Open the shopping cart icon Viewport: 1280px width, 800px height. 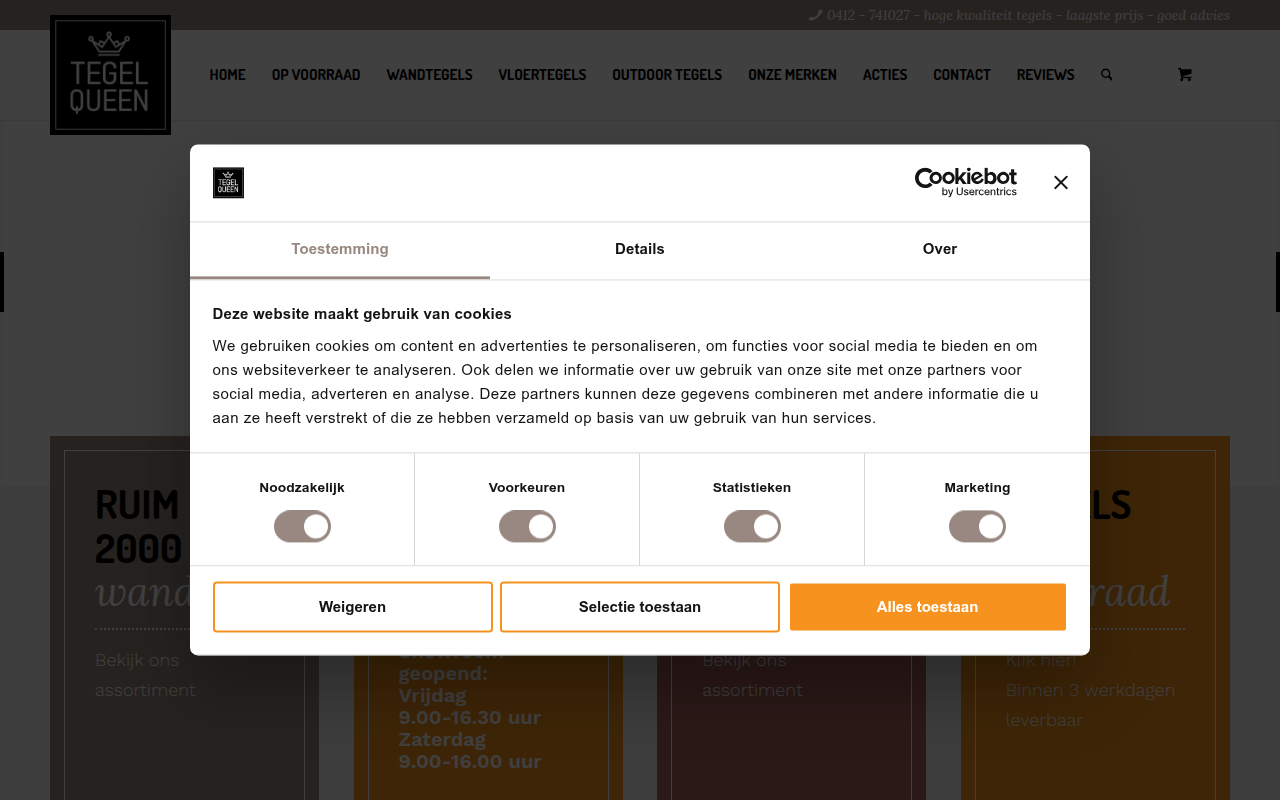(1184, 75)
